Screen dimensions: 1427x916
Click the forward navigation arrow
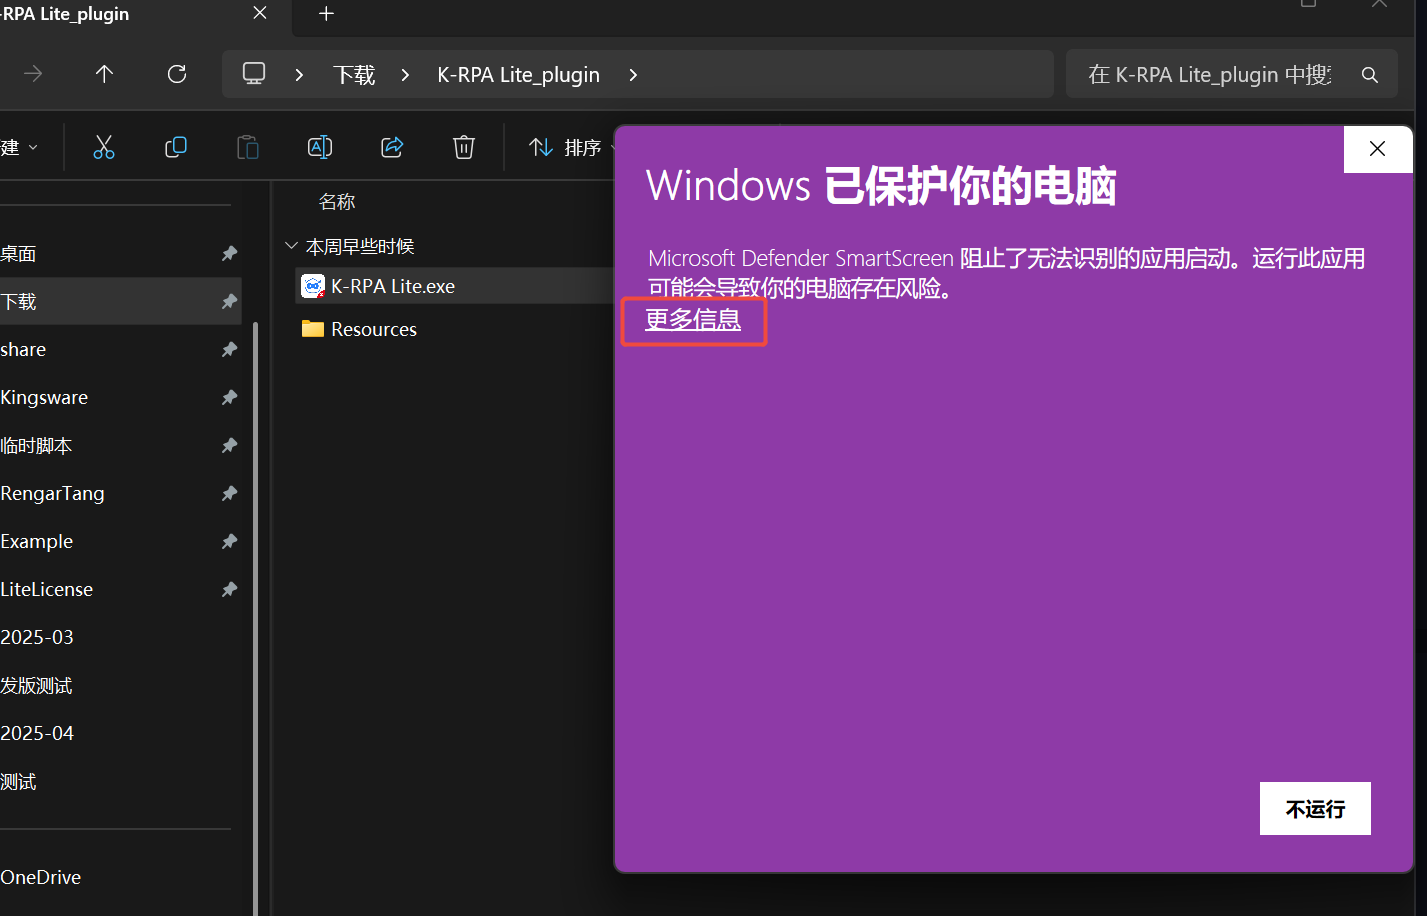(x=33, y=74)
